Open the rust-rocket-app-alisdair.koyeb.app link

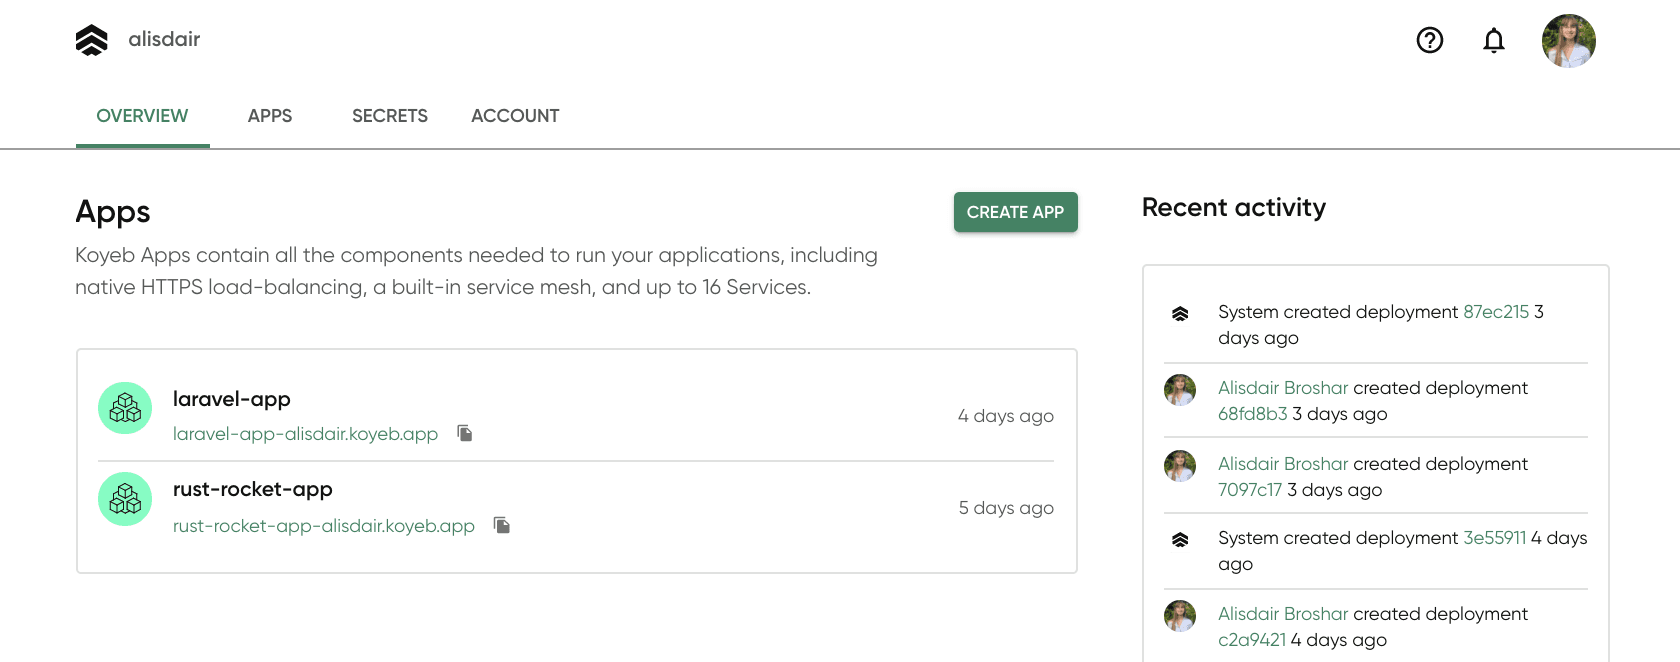click(323, 526)
